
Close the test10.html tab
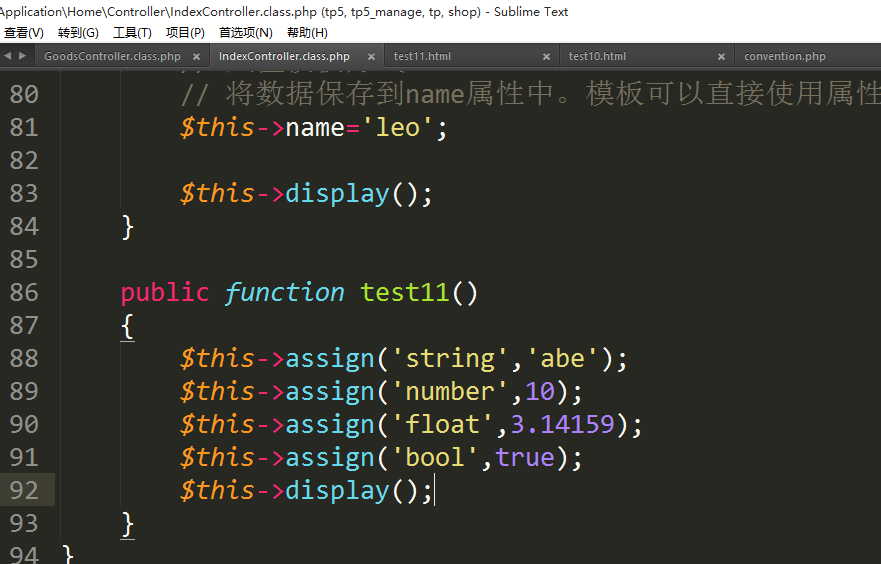pos(721,57)
